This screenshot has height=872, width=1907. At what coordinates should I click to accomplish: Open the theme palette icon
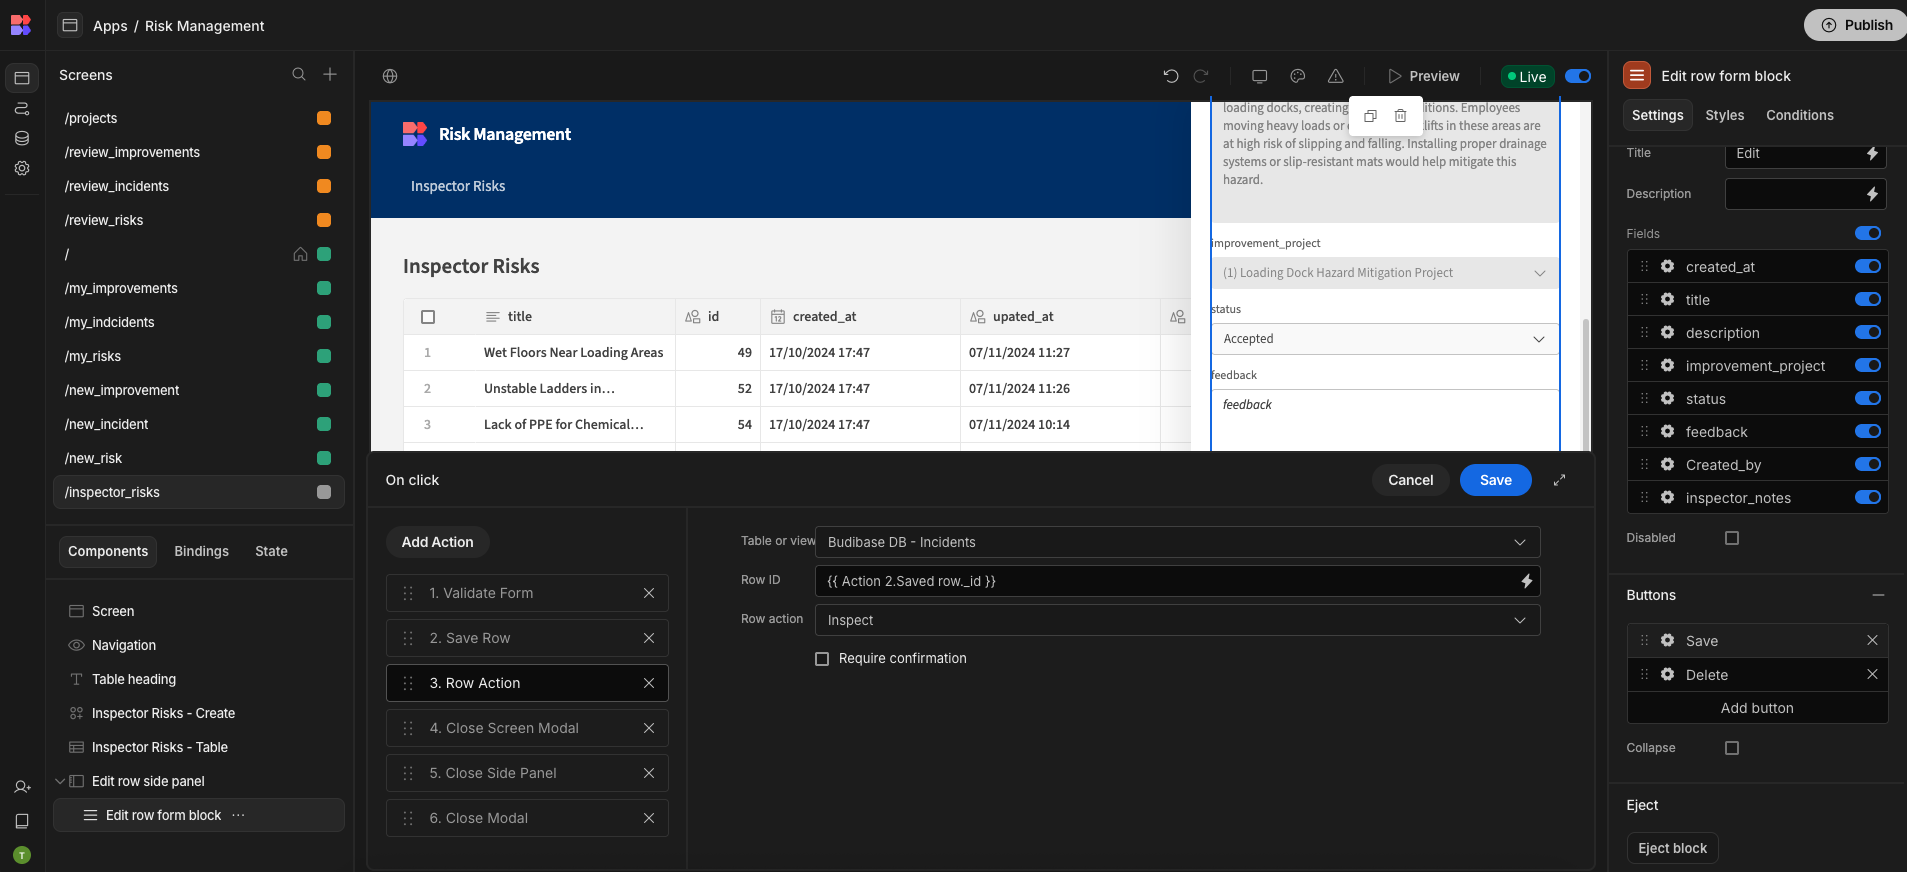1298,76
